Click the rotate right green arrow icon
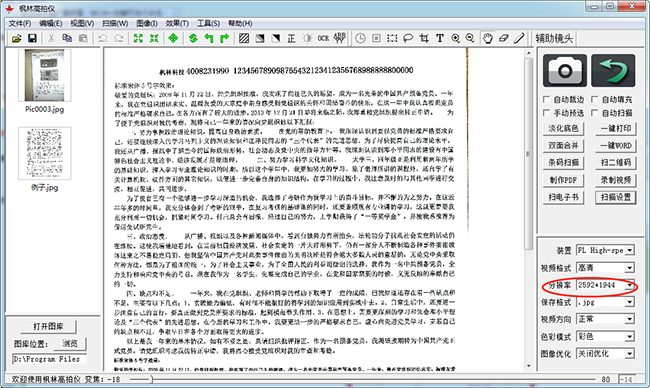Viewport: 650px width, 388px height. pos(225,39)
